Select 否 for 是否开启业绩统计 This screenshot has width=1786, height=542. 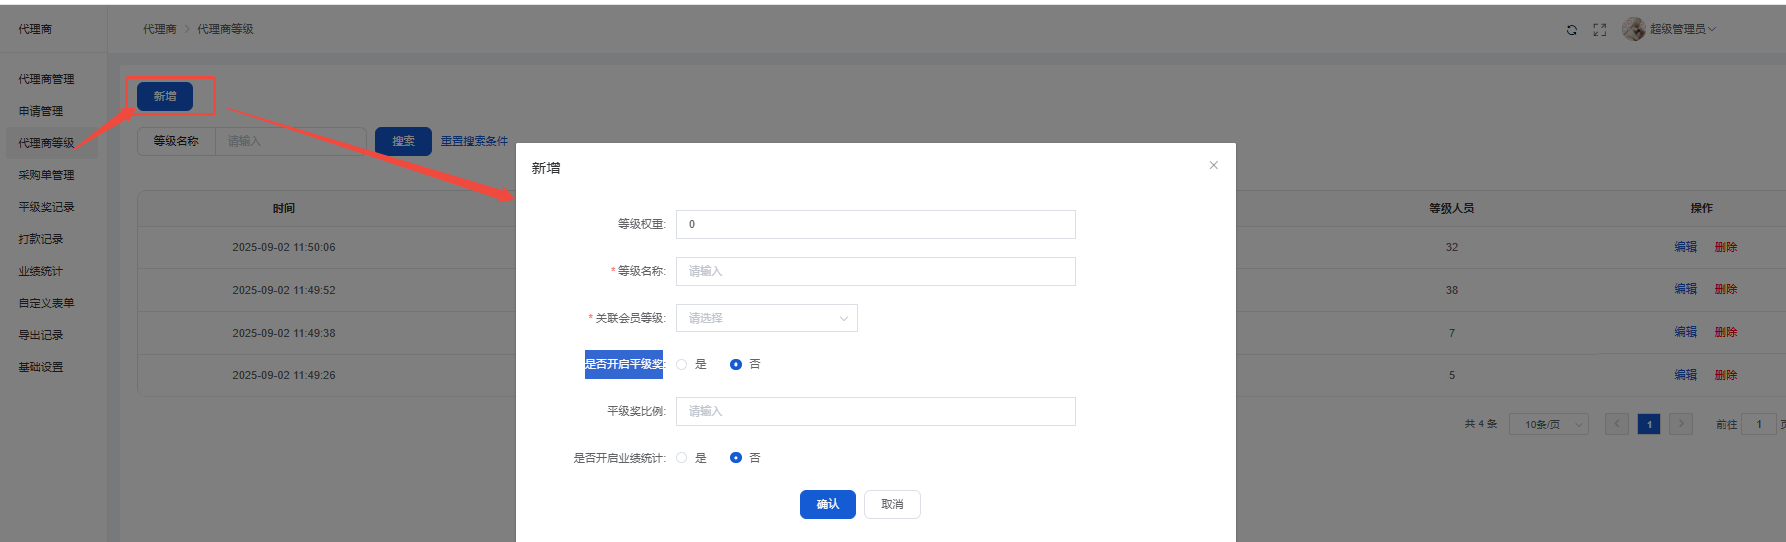(x=736, y=458)
